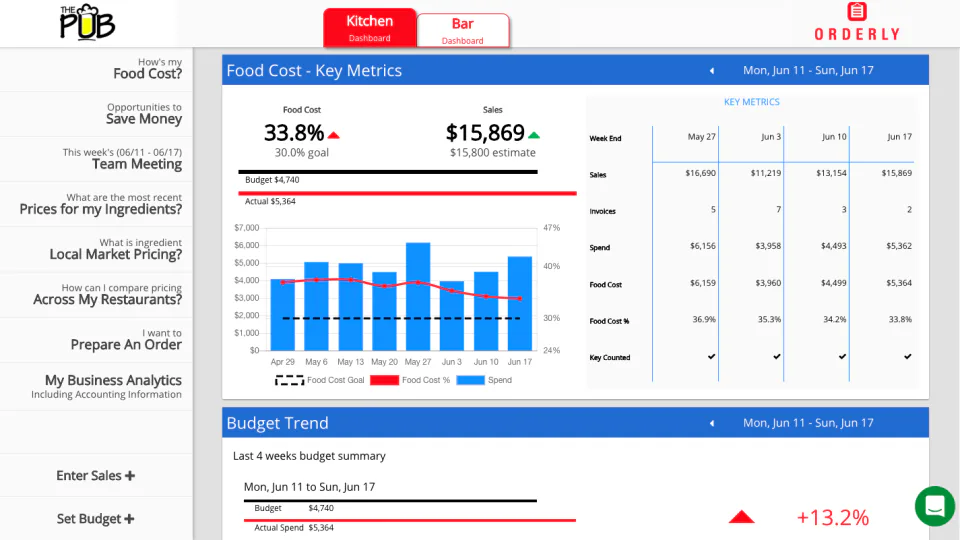Click Key Counted checkmark for May 27
The image size is (960, 540).
pos(711,356)
